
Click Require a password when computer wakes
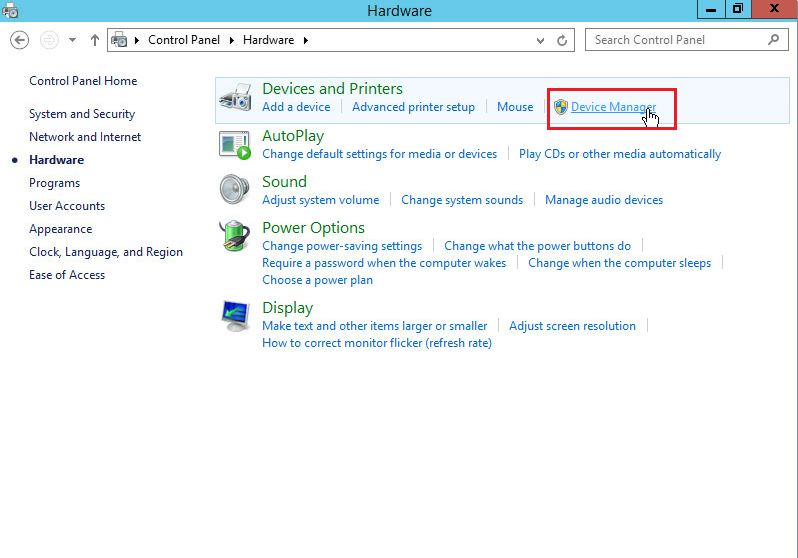[x=384, y=263]
